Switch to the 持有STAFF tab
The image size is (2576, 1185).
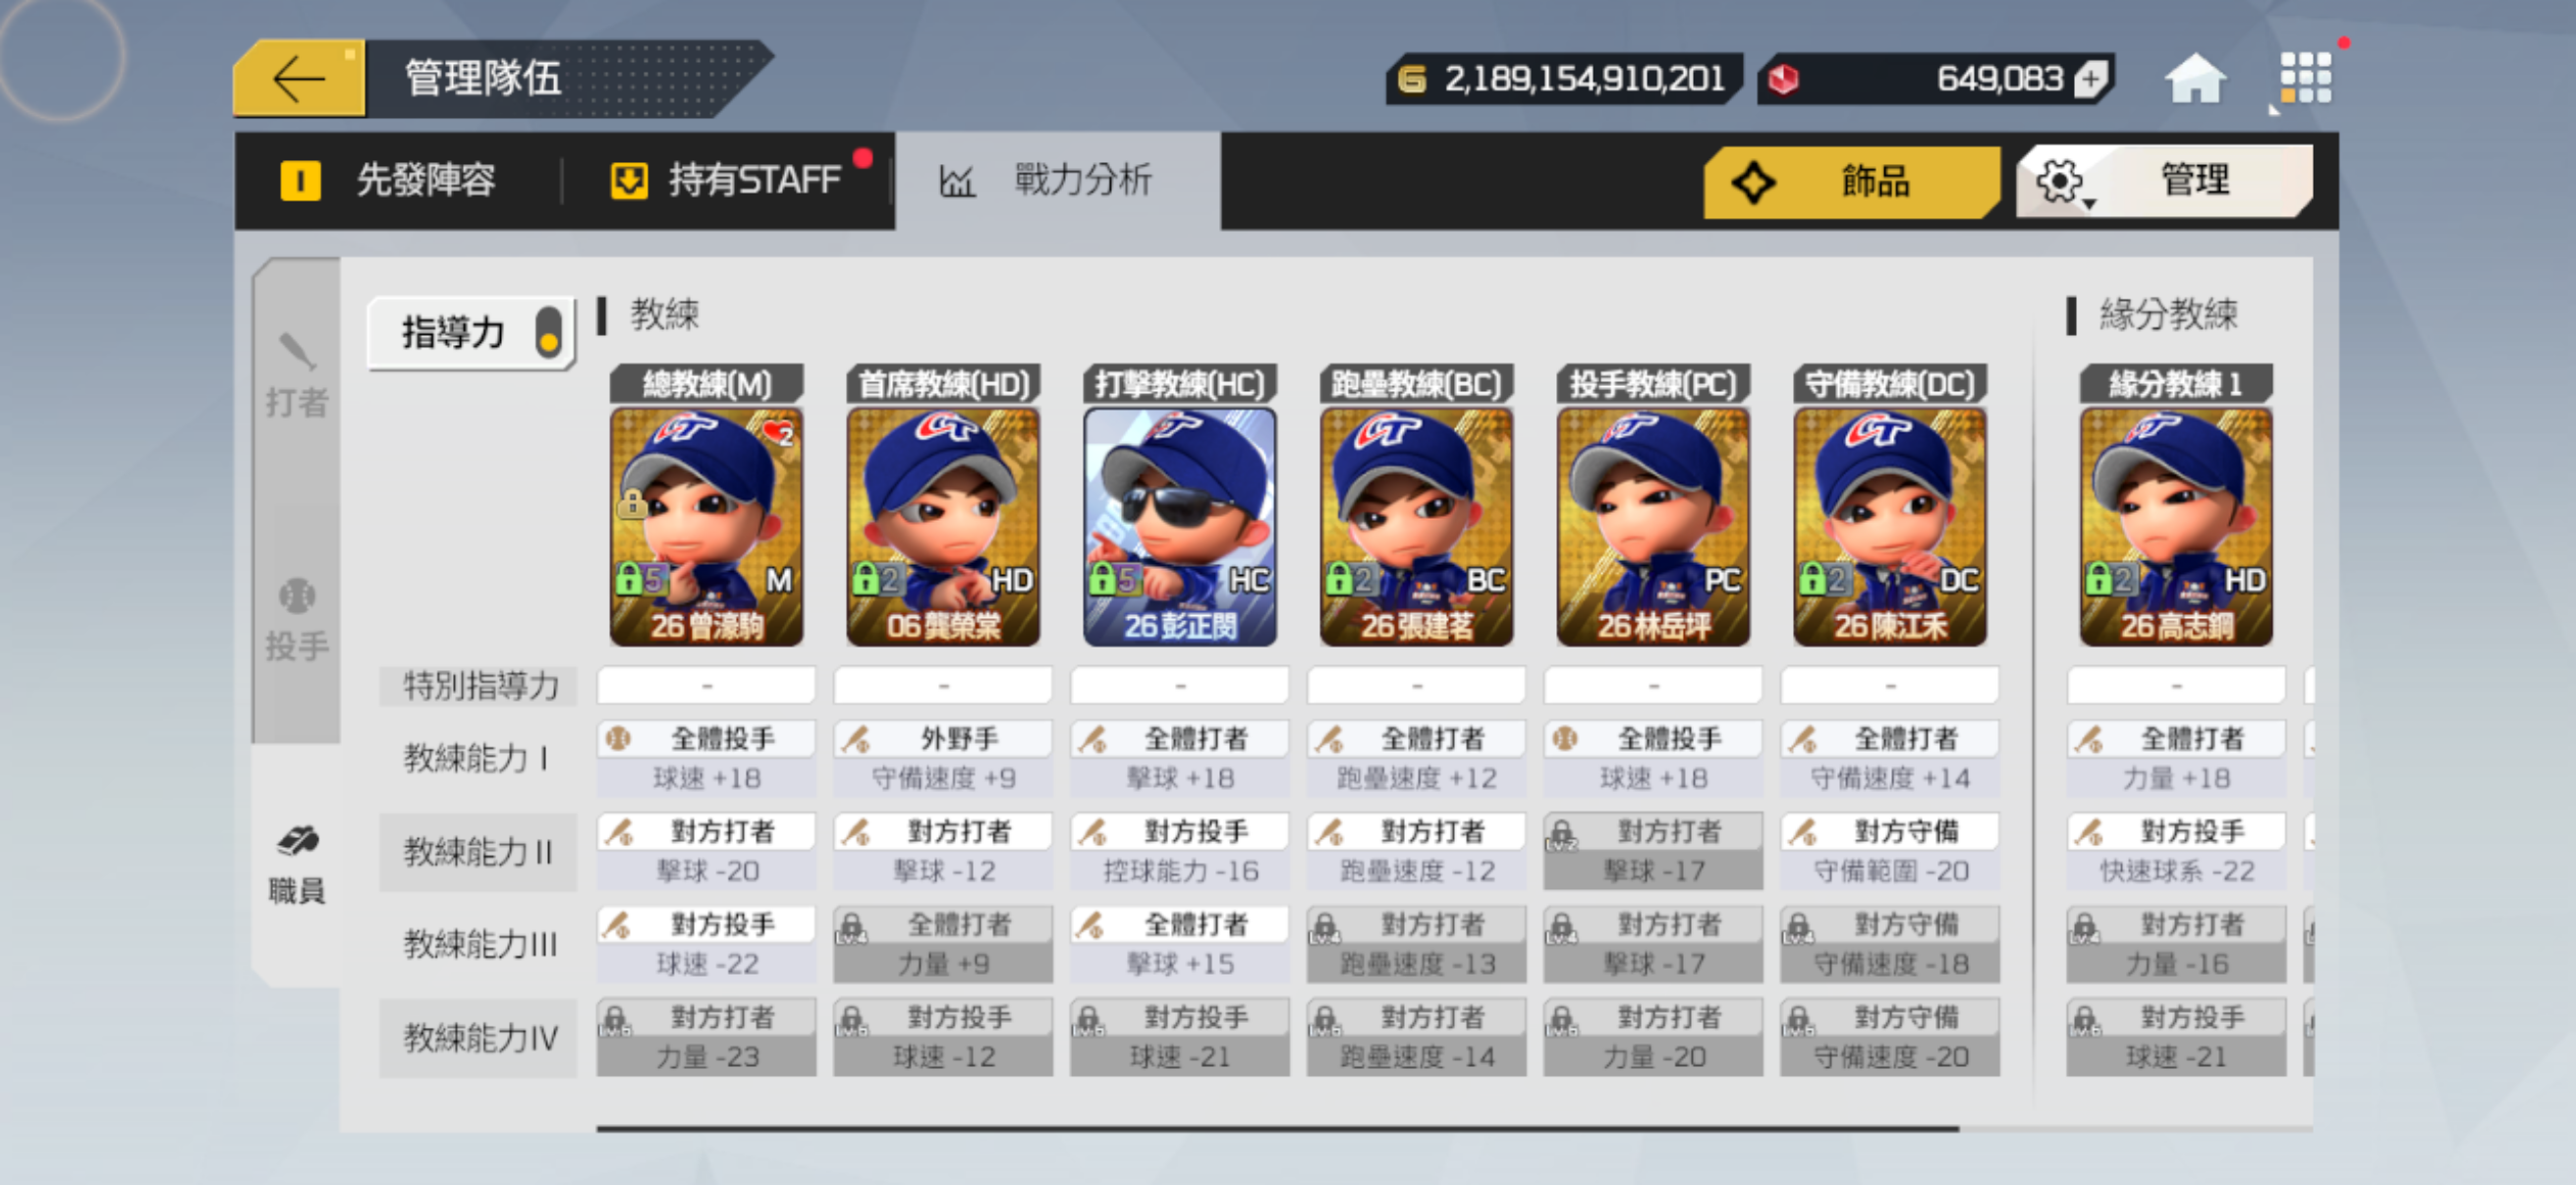728,181
